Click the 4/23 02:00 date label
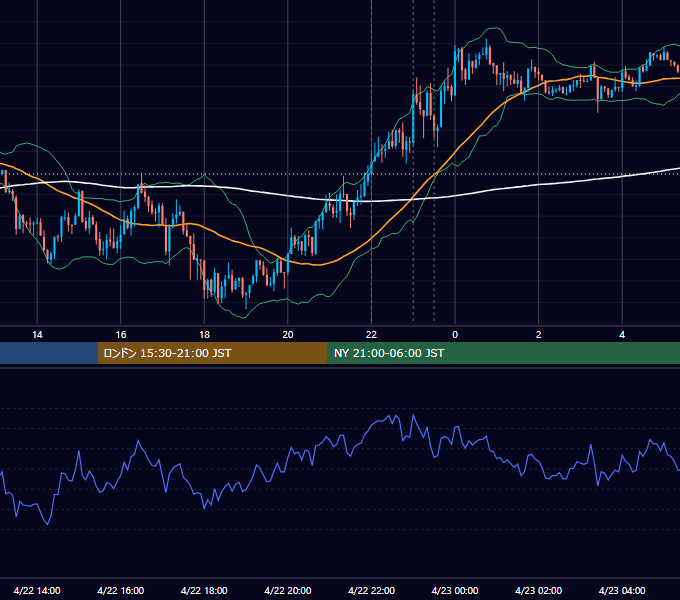The height and width of the screenshot is (600, 680). point(538,590)
